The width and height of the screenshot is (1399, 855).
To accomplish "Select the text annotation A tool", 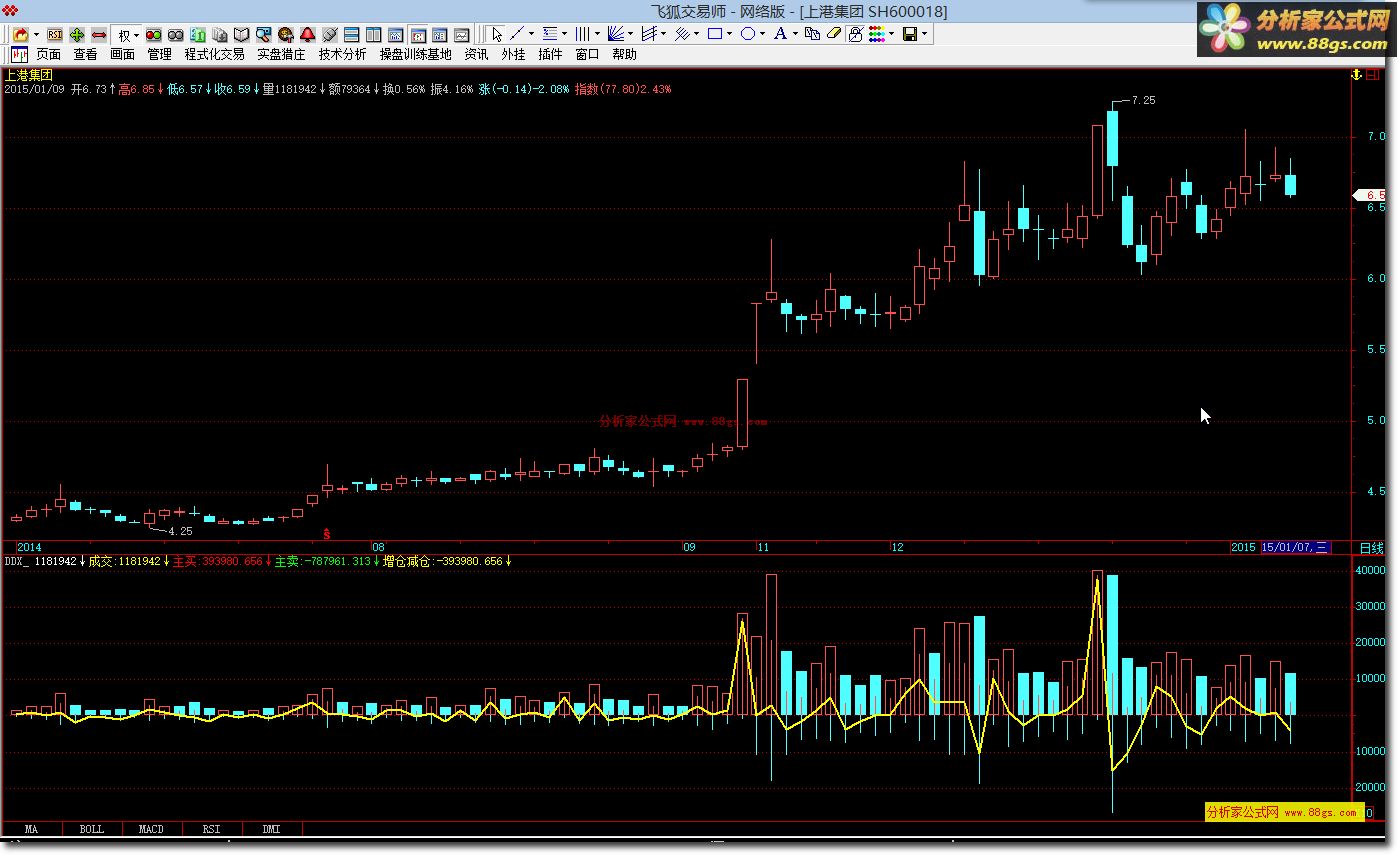I will click(780, 34).
